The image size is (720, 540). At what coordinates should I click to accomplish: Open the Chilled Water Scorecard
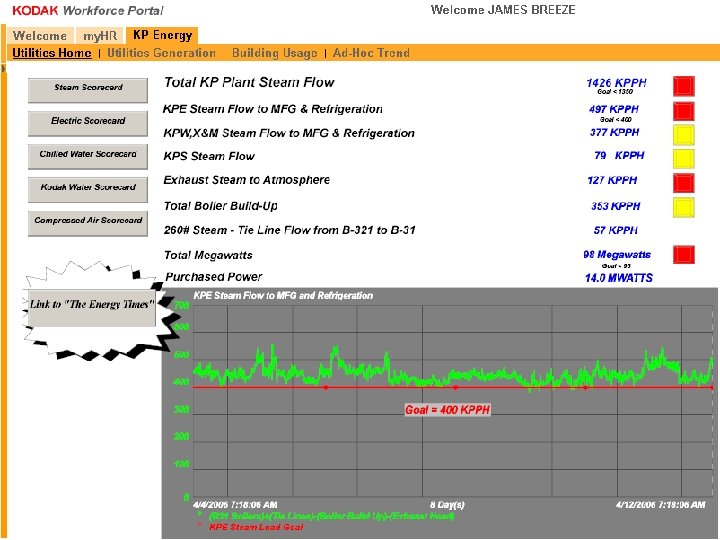[x=88, y=156]
